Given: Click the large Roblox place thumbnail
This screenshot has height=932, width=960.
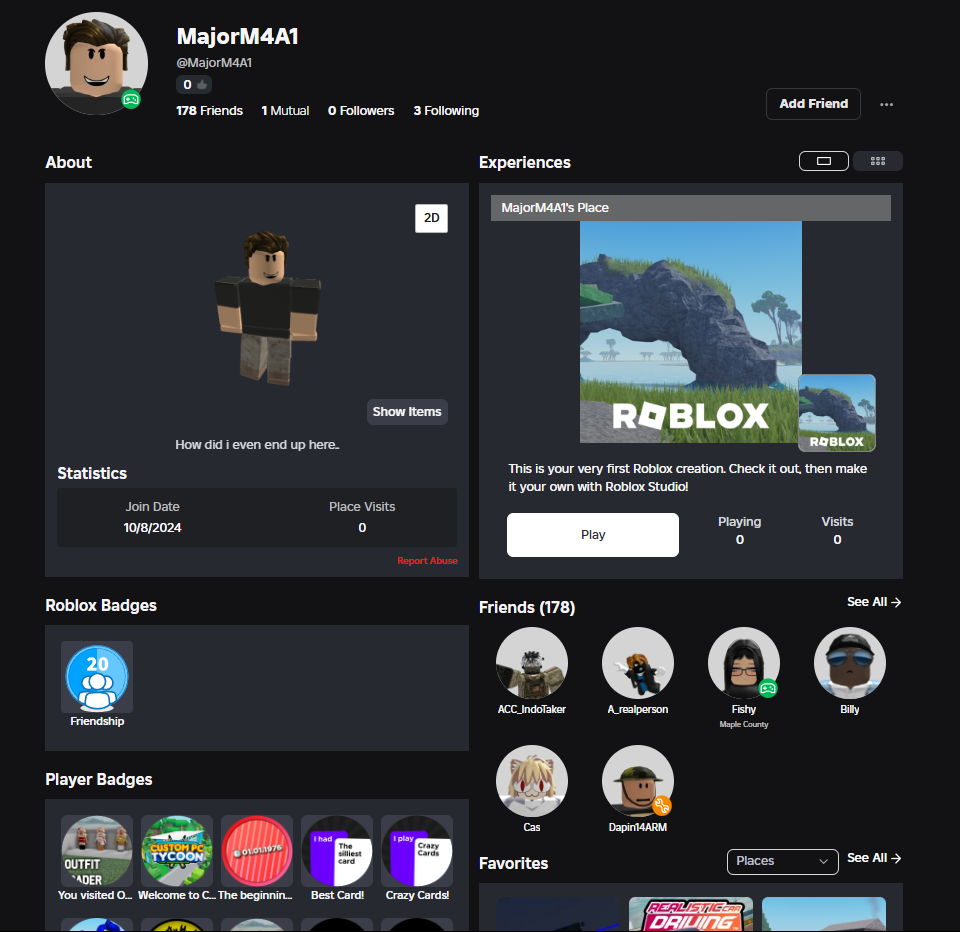Looking at the screenshot, I should (x=691, y=331).
